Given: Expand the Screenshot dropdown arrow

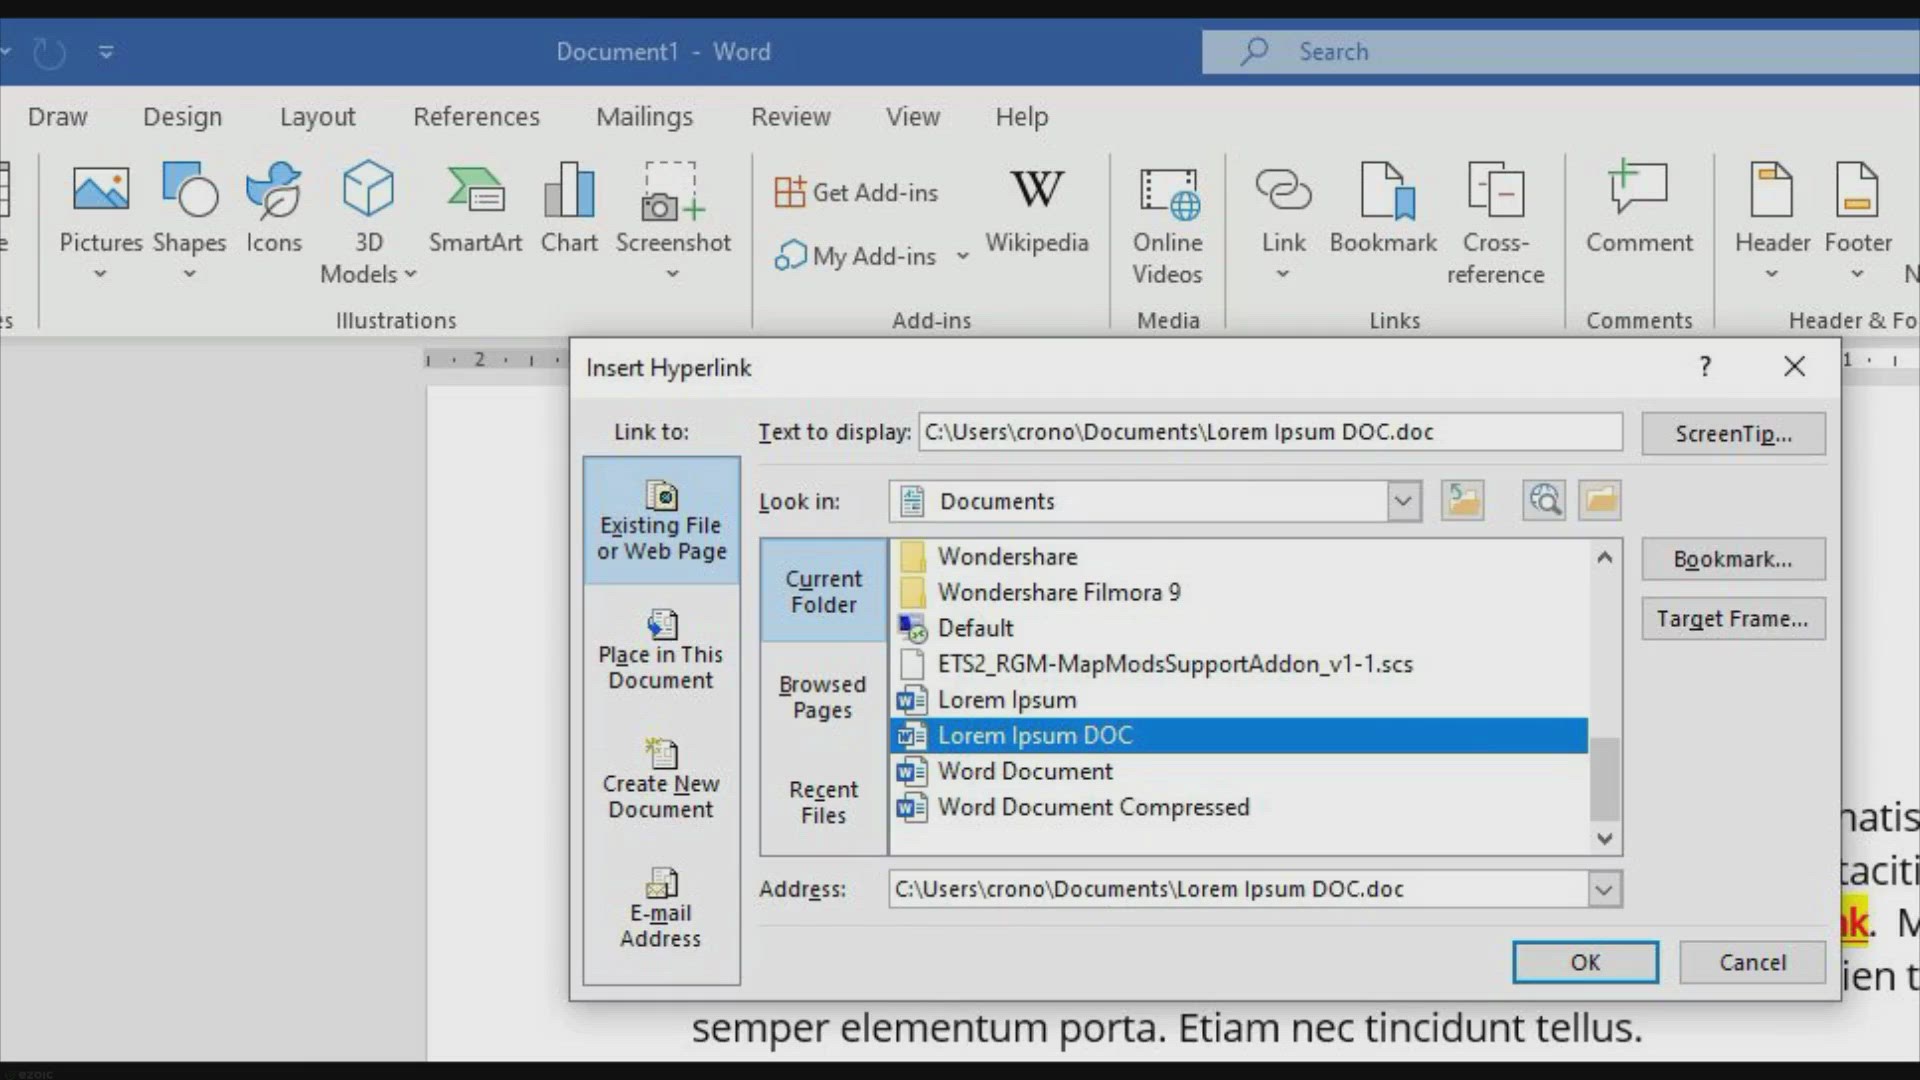Looking at the screenshot, I should (x=673, y=274).
